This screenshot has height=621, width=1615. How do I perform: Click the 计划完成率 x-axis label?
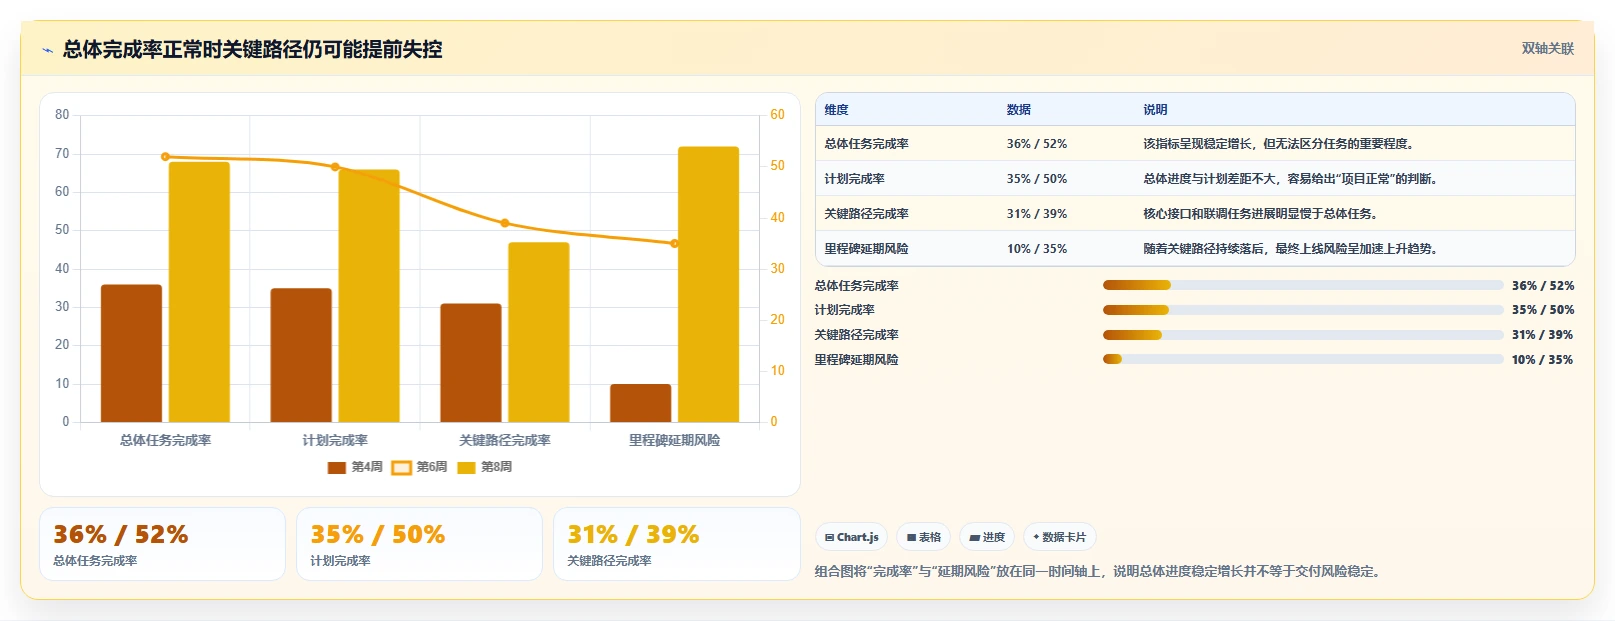pos(335,440)
